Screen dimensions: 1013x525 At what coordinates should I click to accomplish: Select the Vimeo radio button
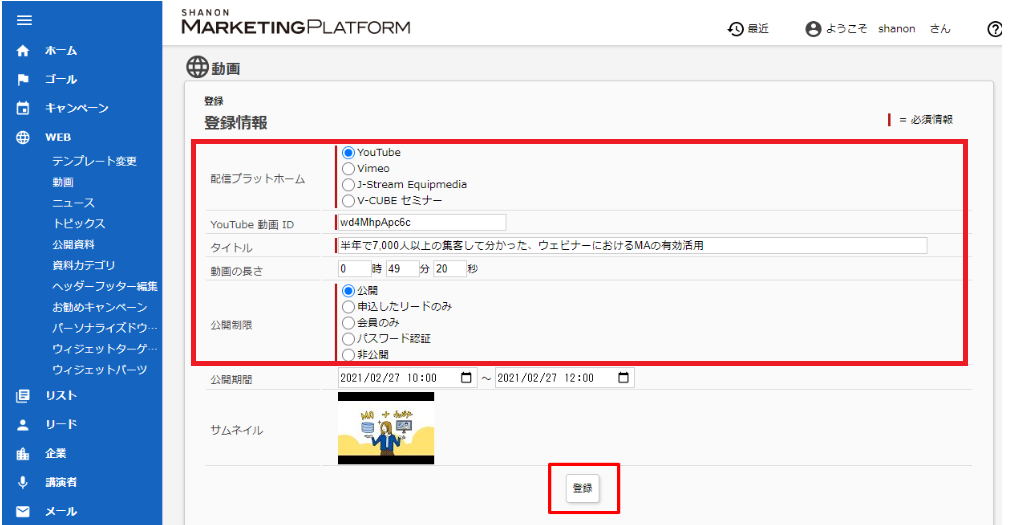(348, 169)
